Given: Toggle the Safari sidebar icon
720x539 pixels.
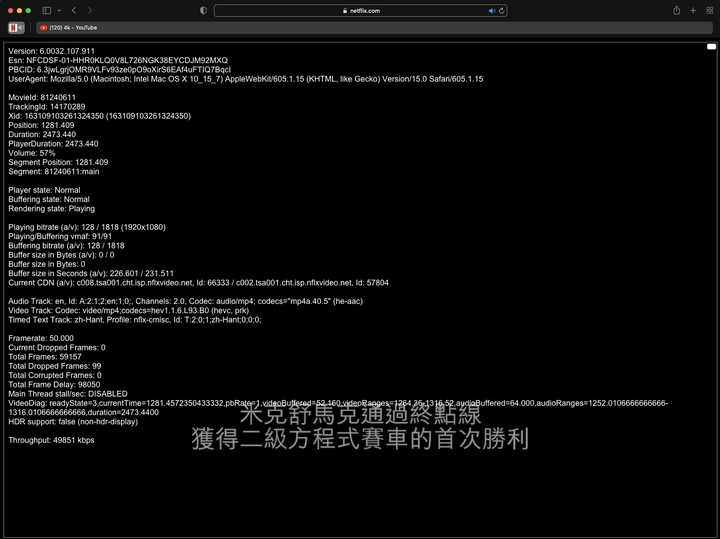Looking at the screenshot, I should tap(46, 11).
